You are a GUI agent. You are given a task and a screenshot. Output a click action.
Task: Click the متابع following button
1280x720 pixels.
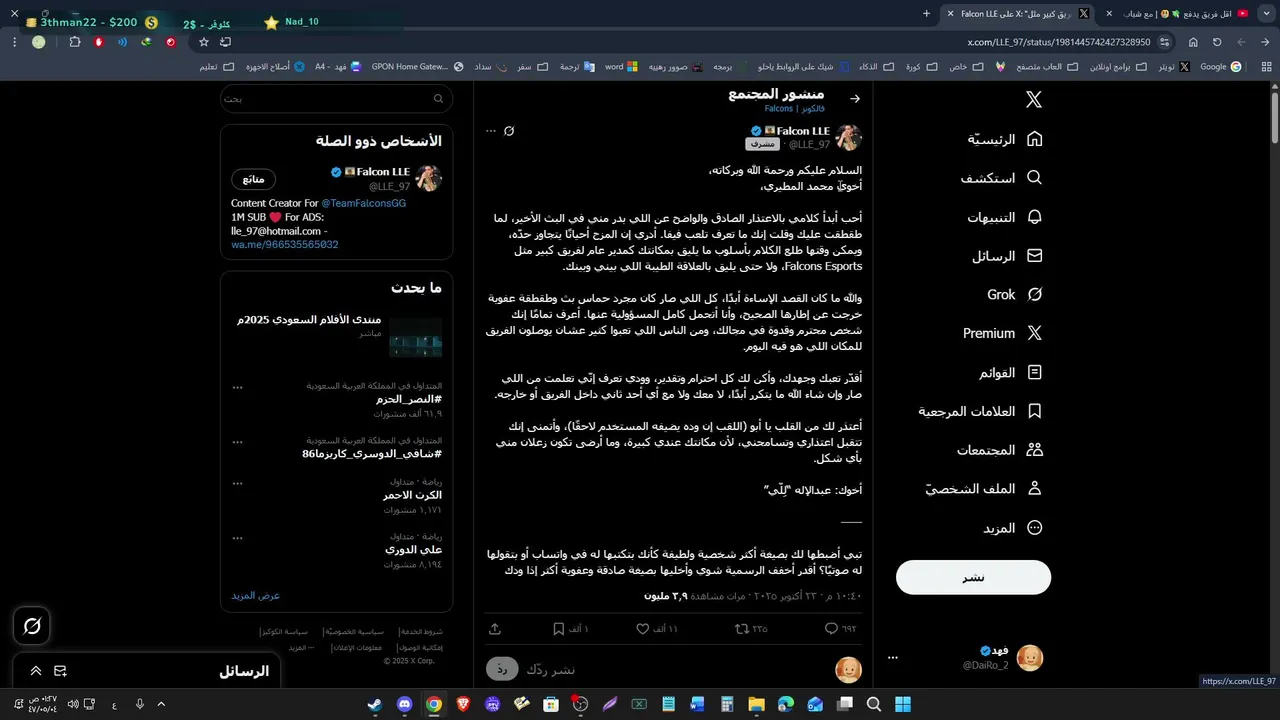pyautogui.click(x=254, y=179)
